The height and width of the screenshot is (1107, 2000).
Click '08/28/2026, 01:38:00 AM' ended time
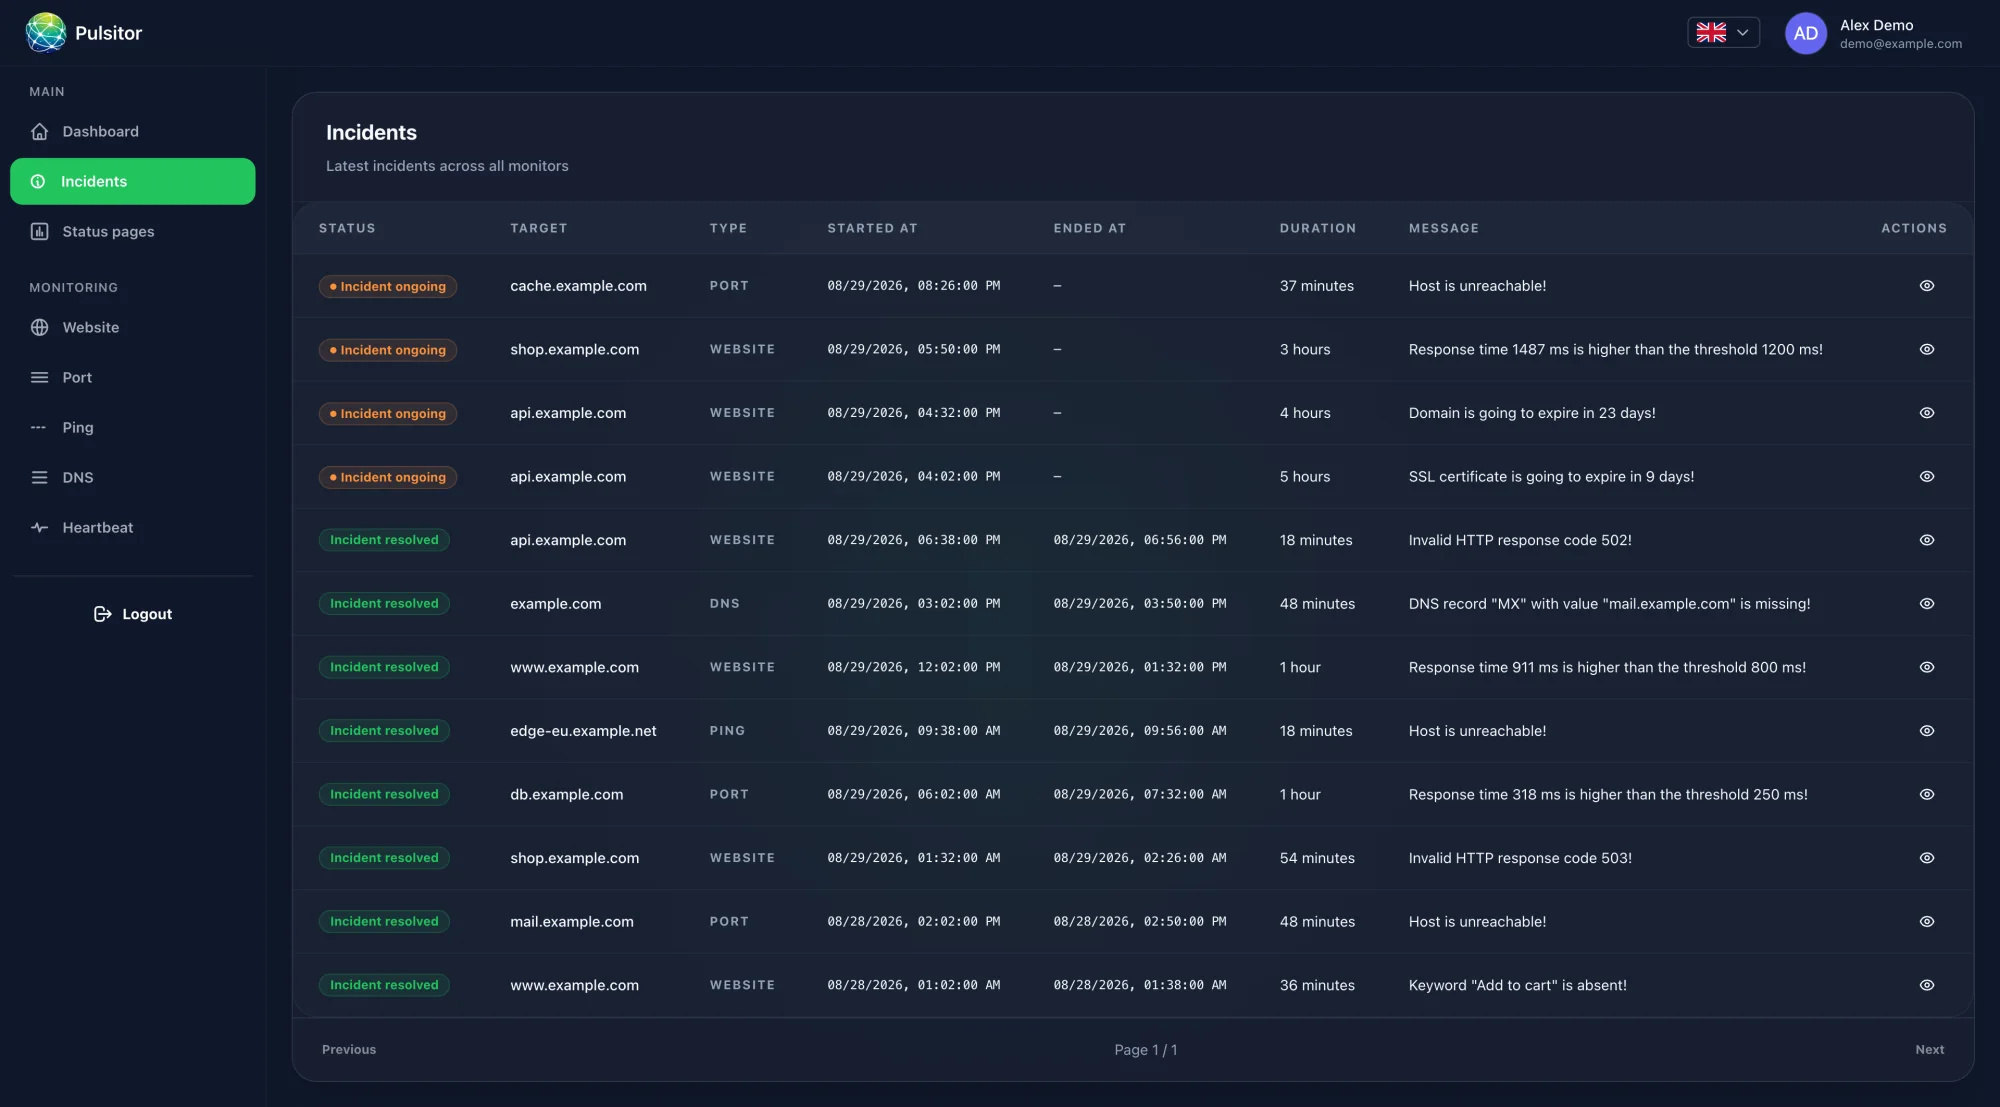pos(1139,985)
